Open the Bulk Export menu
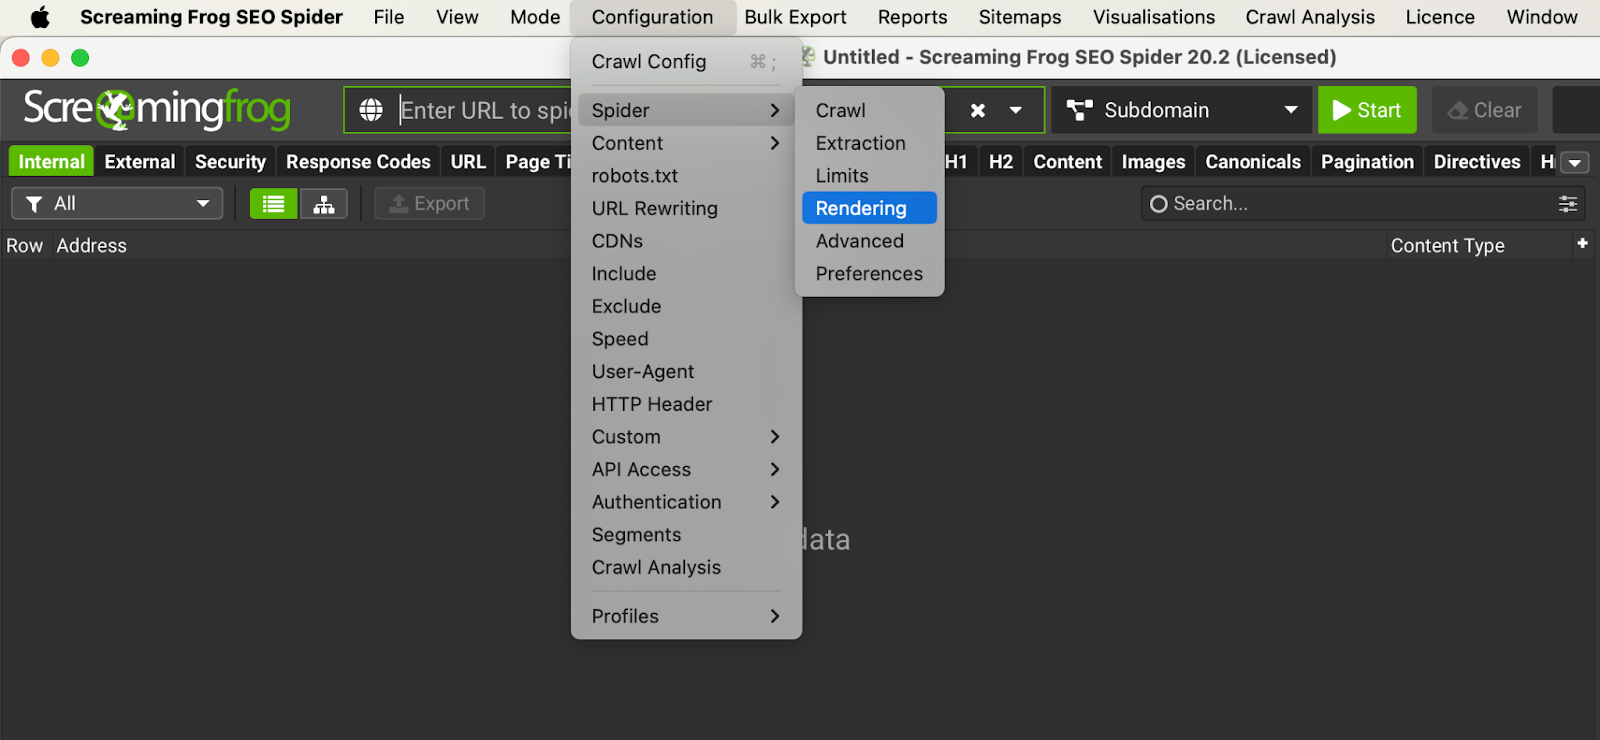The image size is (1600, 740). coord(795,17)
